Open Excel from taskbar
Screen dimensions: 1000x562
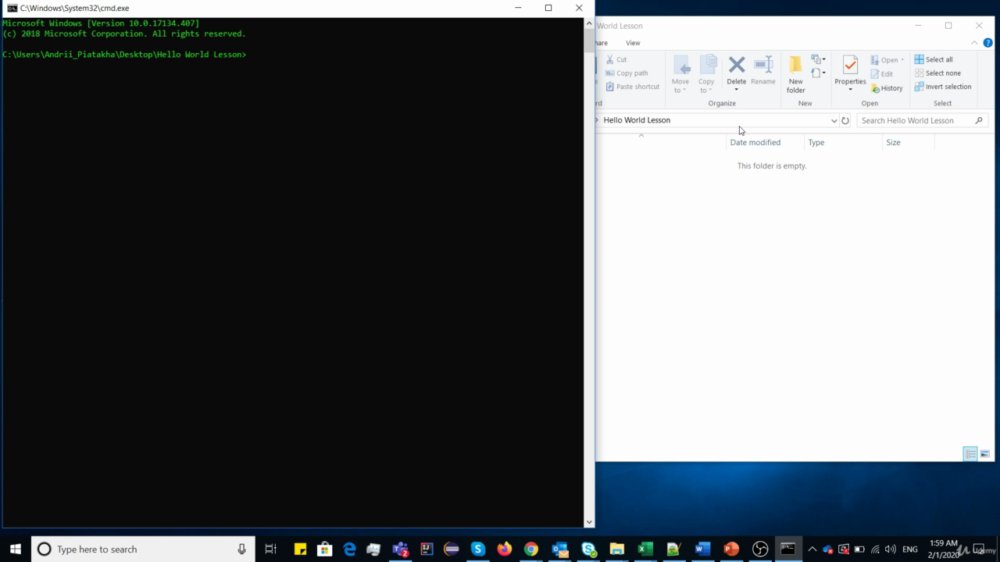pyautogui.click(x=645, y=549)
